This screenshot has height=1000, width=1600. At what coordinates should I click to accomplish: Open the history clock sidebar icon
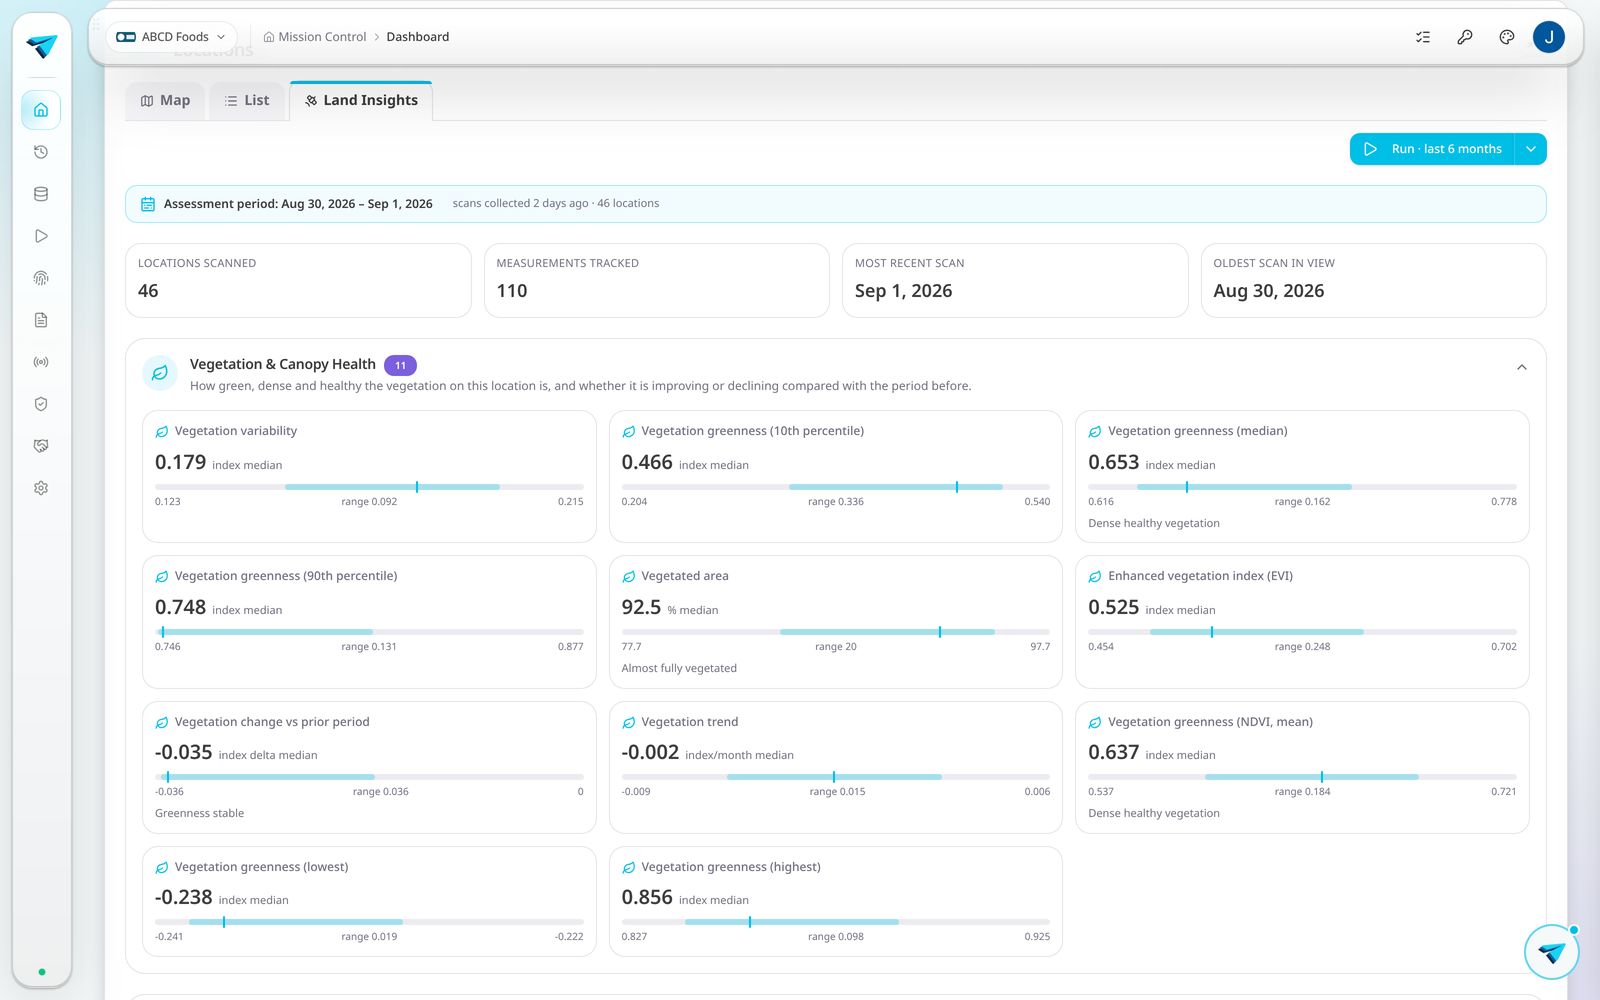coord(41,152)
